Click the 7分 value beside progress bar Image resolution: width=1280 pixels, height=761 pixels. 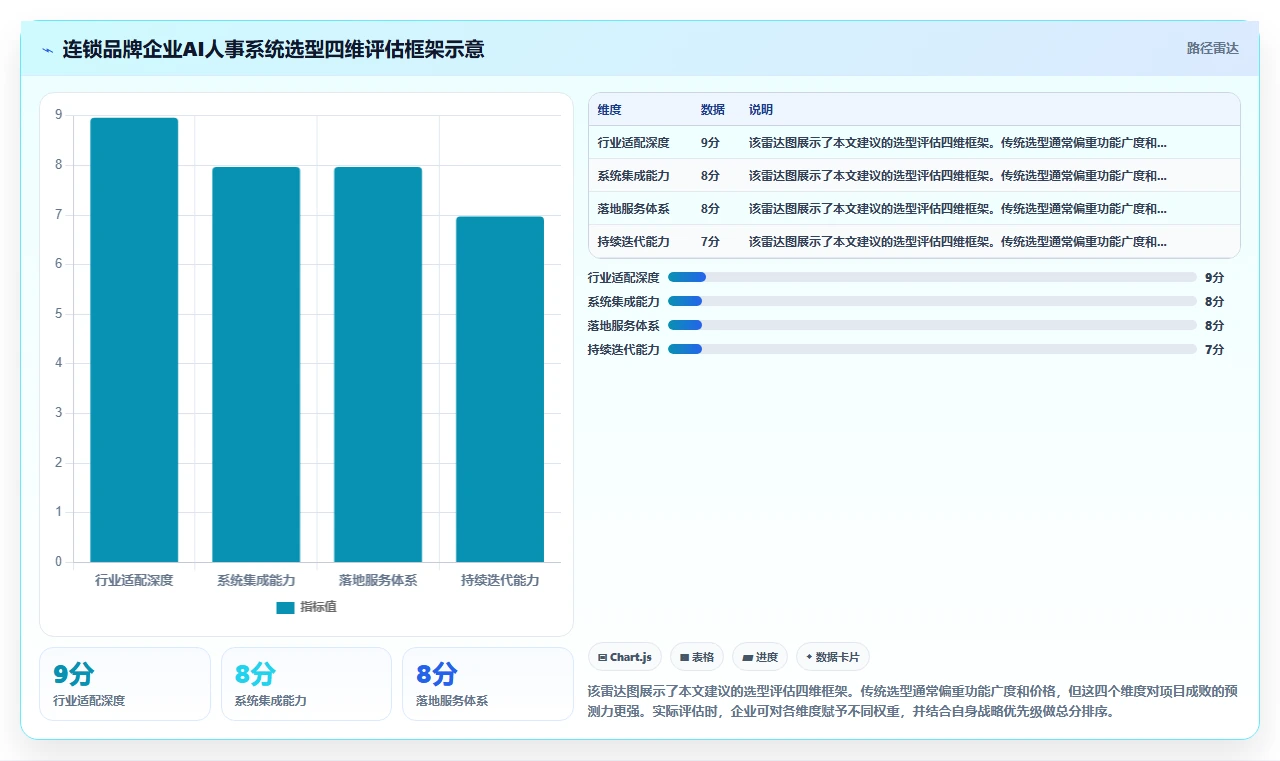point(1214,349)
